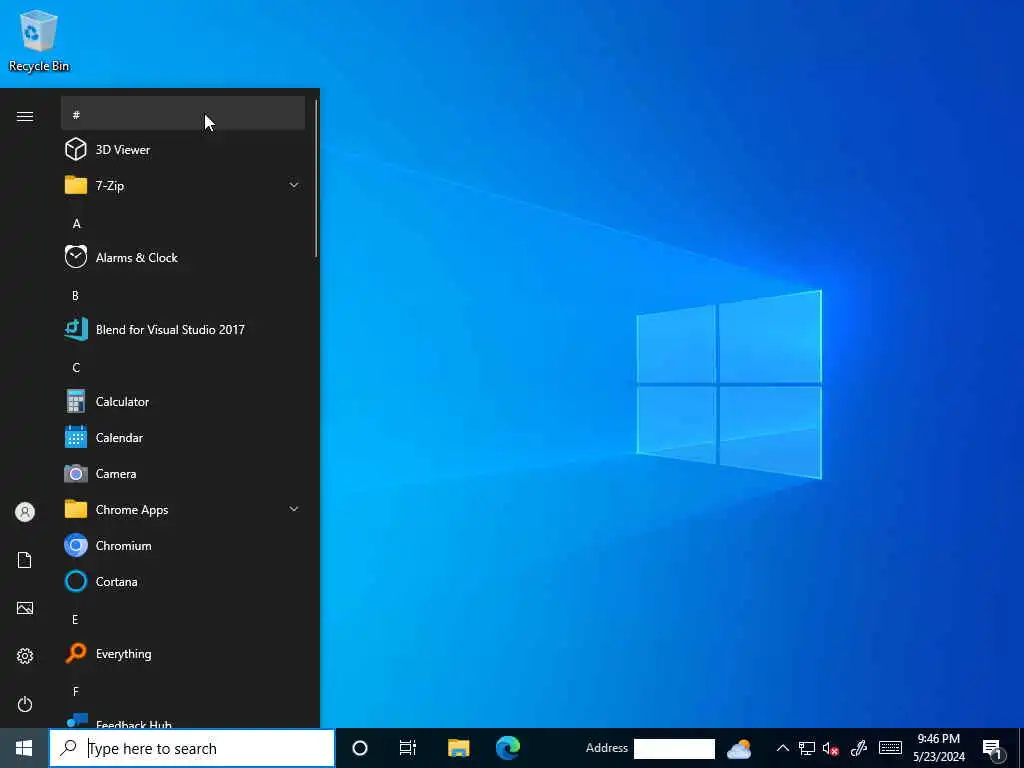Launch Microsoft Edge from taskbar

[x=507, y=748]
